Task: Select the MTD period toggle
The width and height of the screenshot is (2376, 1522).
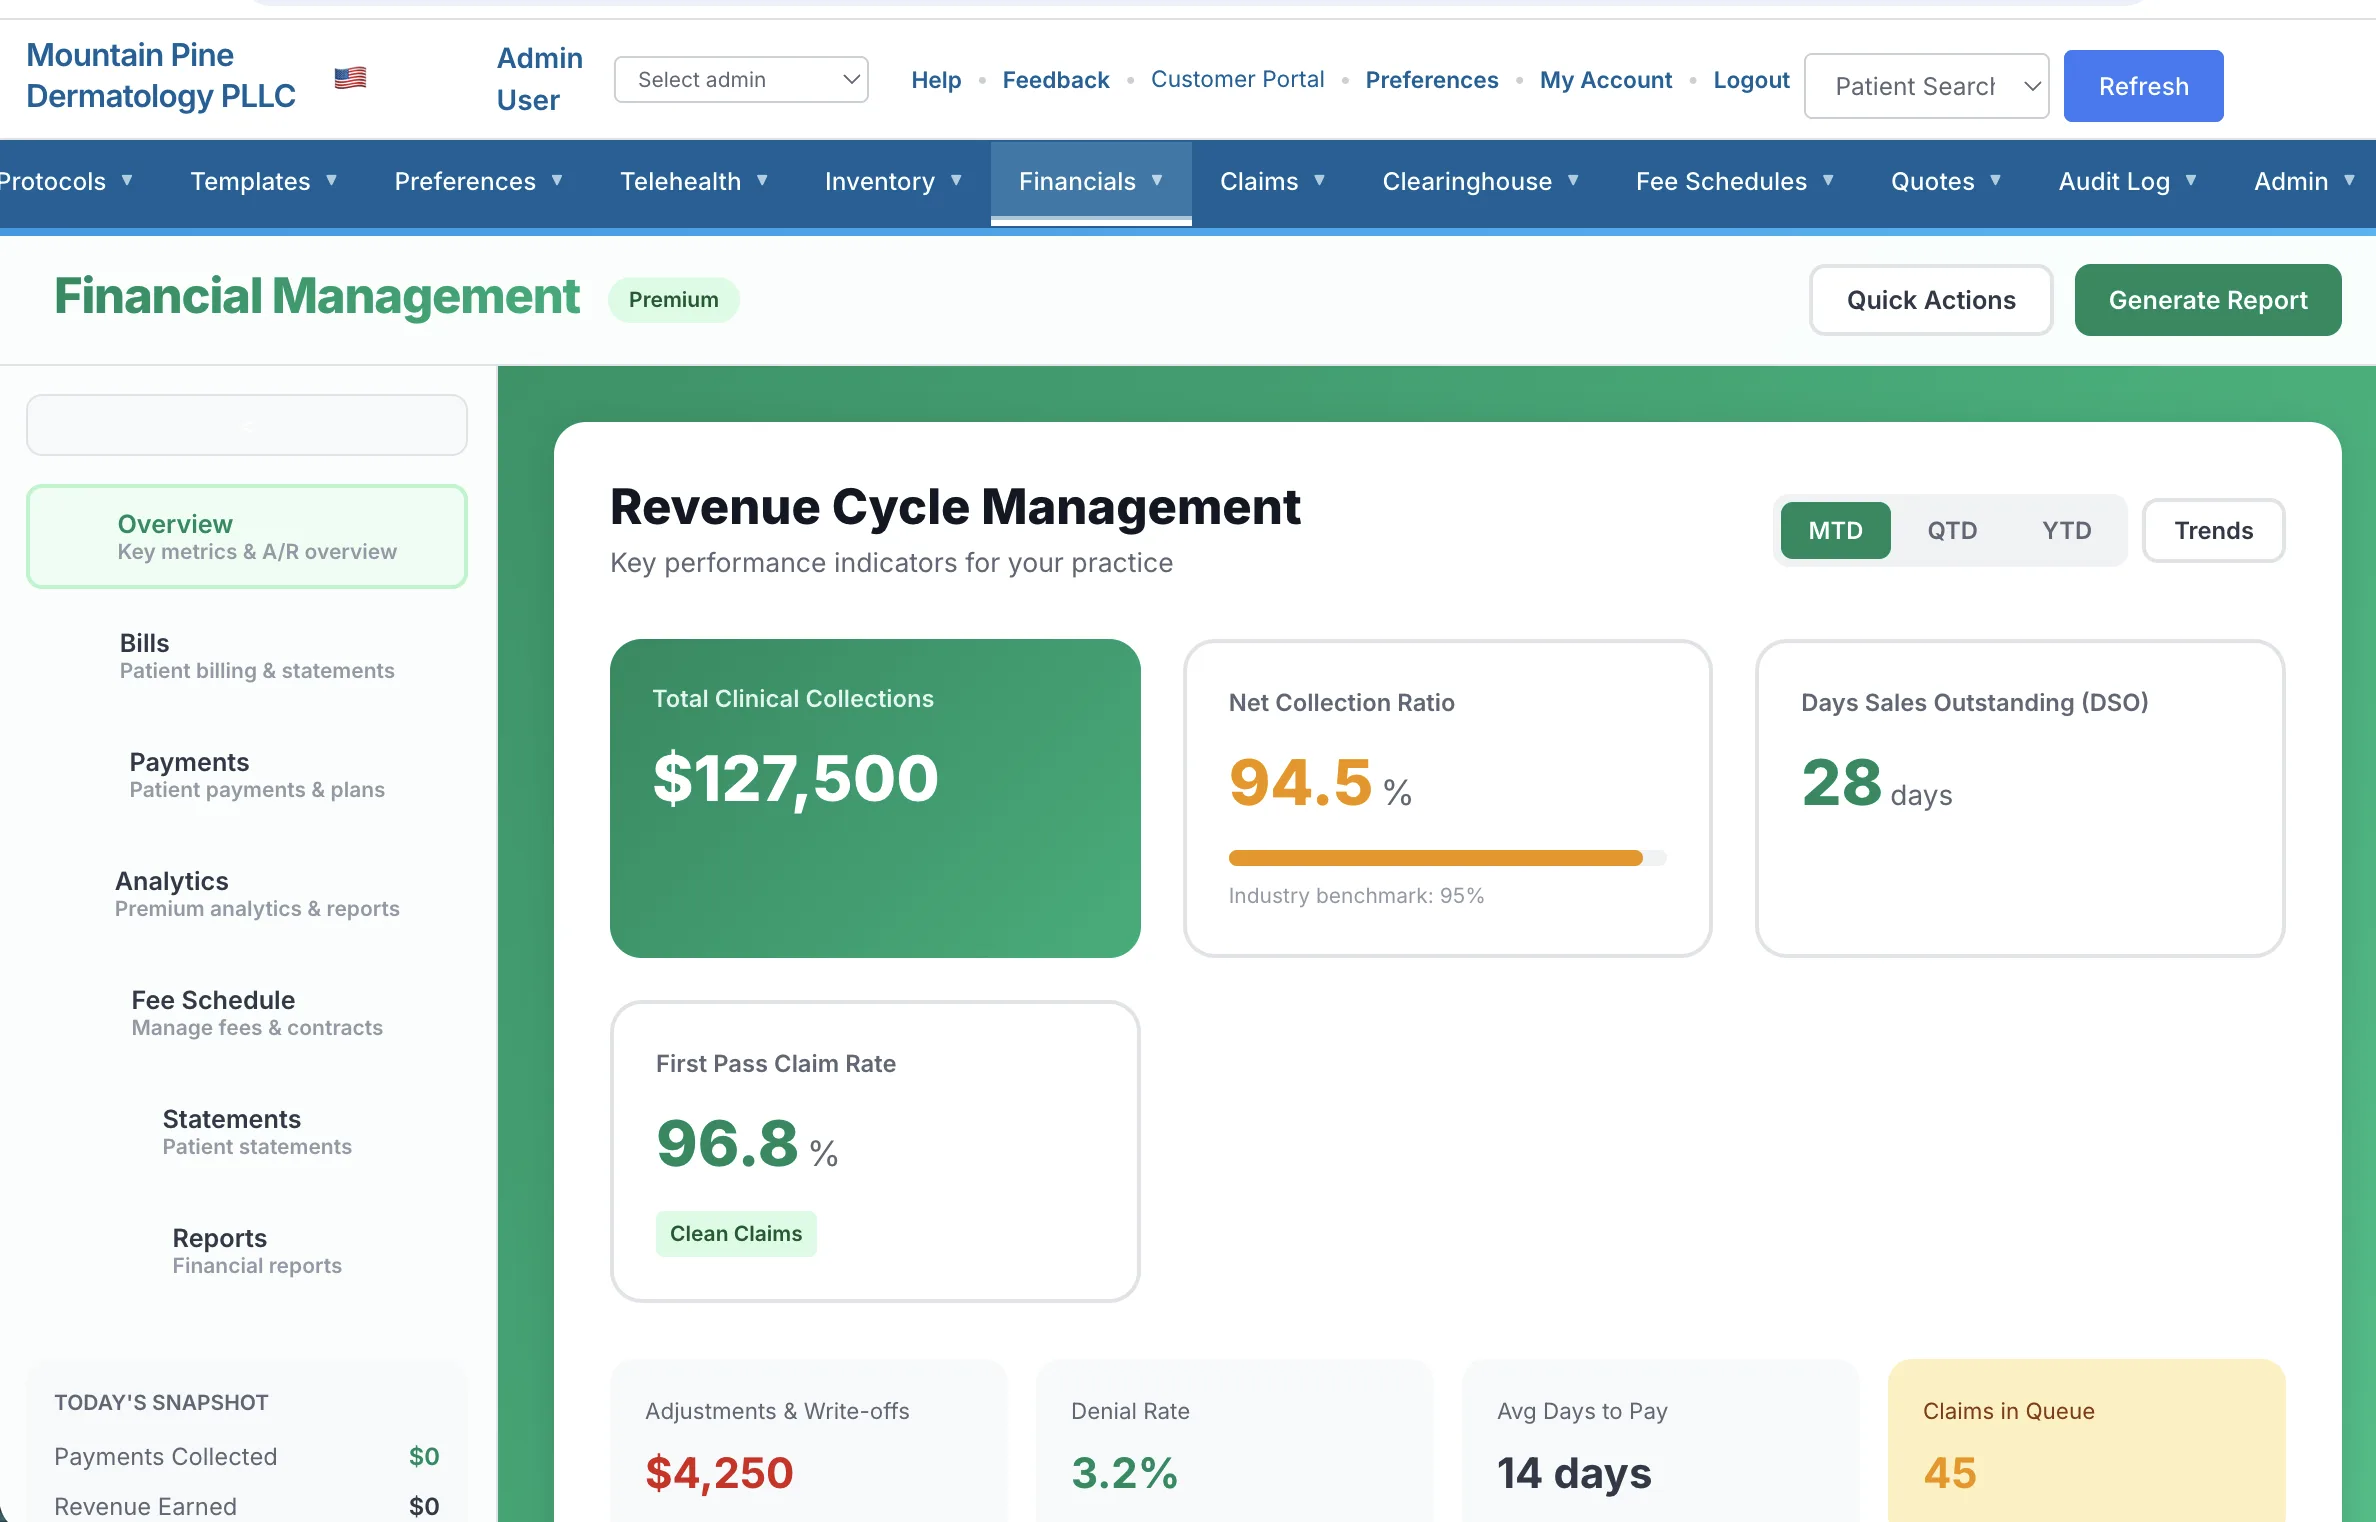Action: (x=1835, y=530)
